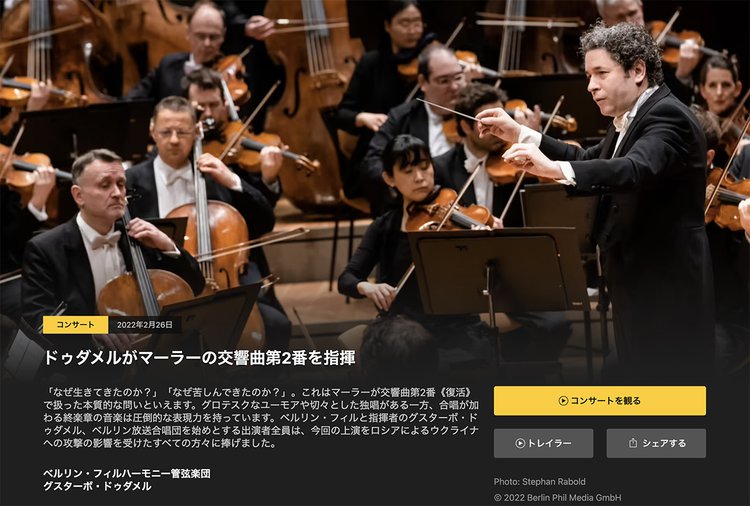750x506 pixels.
Task: Open the トレイラー preview button
Action: (x=543, y=443)
